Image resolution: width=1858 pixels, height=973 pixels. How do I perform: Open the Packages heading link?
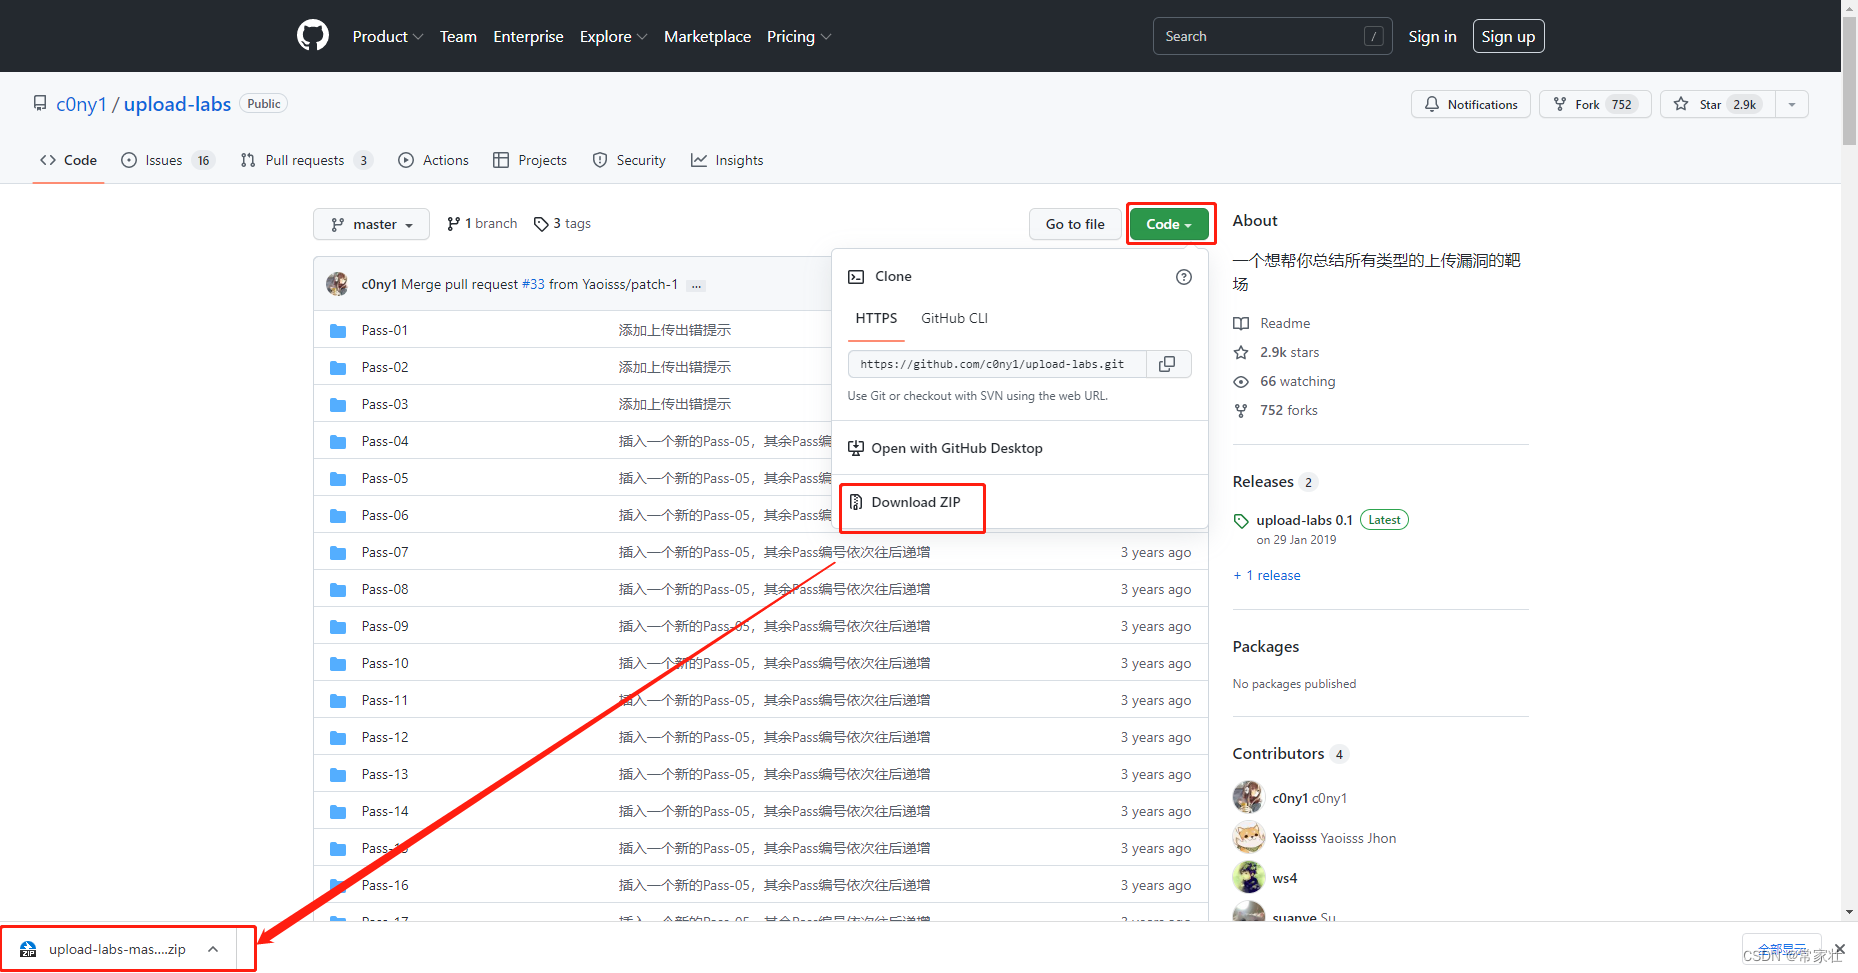1266,647
